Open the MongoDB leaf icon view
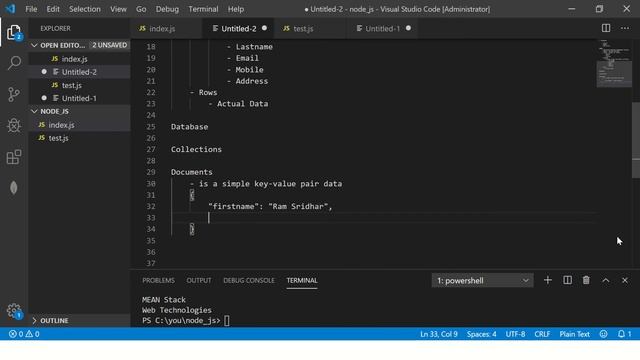This screenshot has height=360, width=640. point(14,188)
